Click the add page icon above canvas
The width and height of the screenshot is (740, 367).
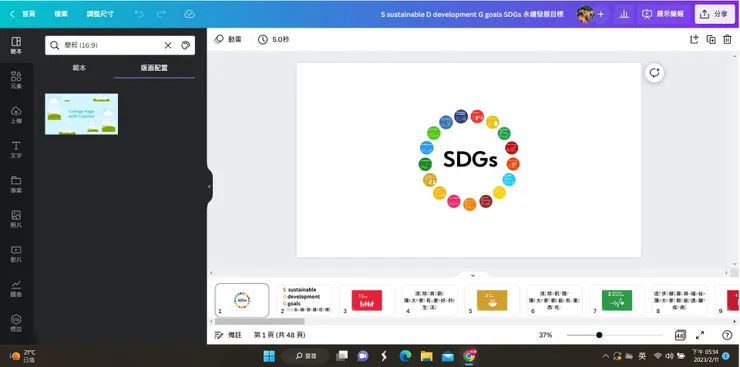coord(694,40)
